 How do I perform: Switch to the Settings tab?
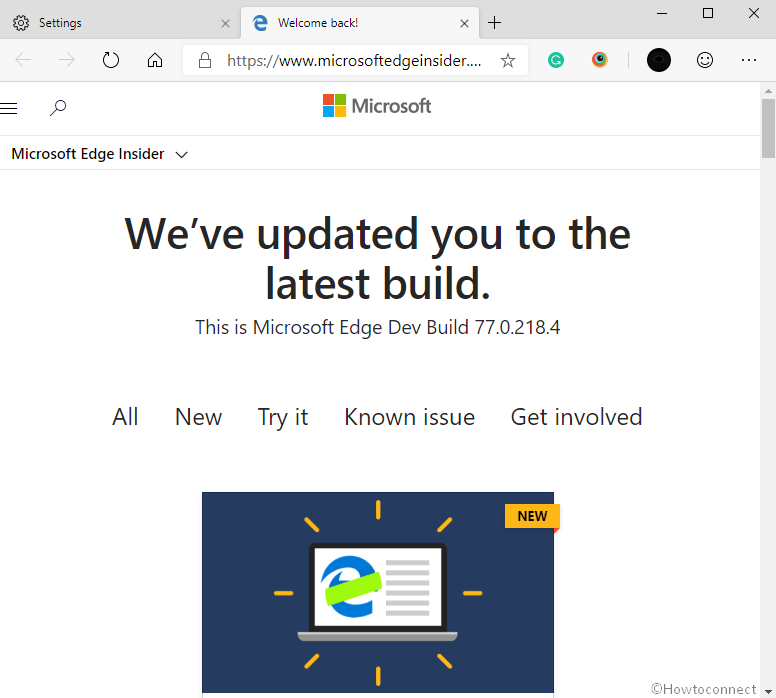[120, 23]
